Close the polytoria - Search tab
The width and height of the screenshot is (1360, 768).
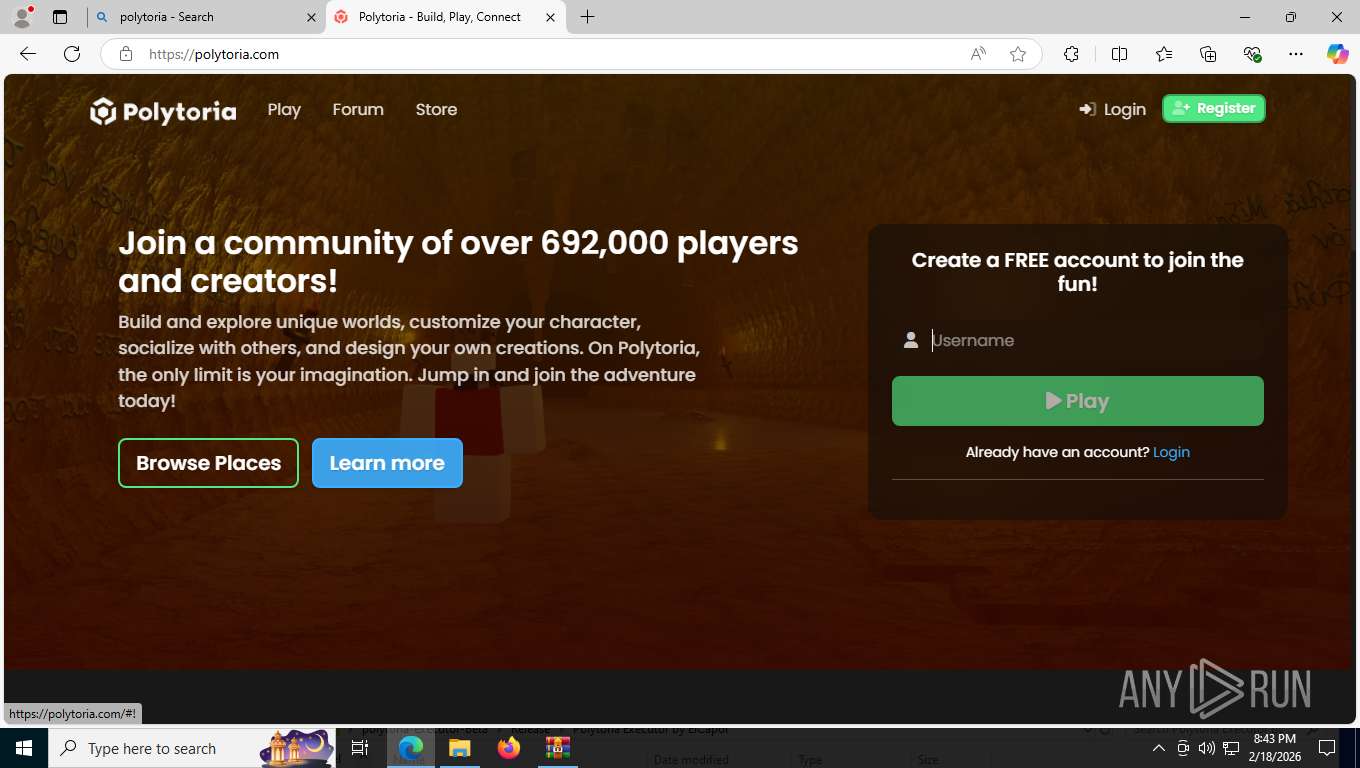click(x=311, y=17)
